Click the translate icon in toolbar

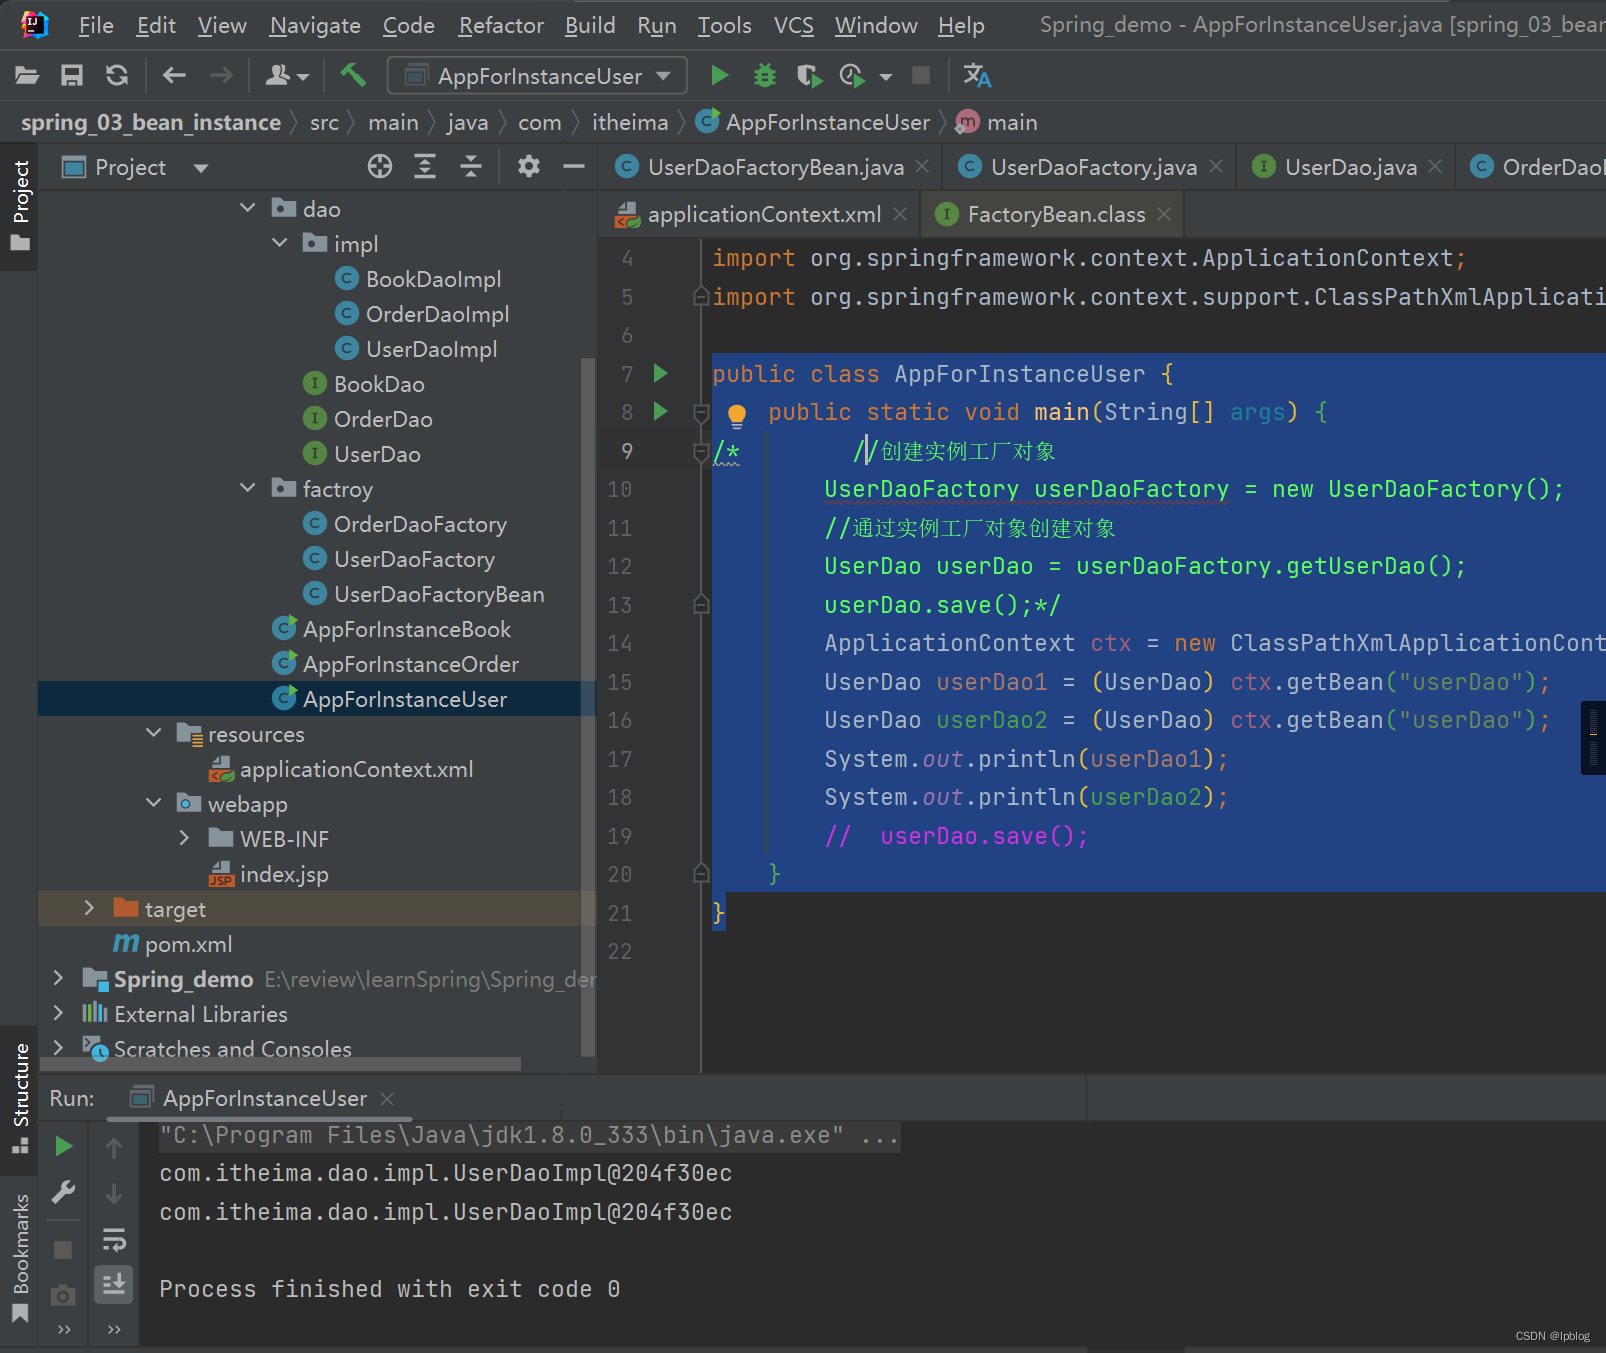pos(977,75)
